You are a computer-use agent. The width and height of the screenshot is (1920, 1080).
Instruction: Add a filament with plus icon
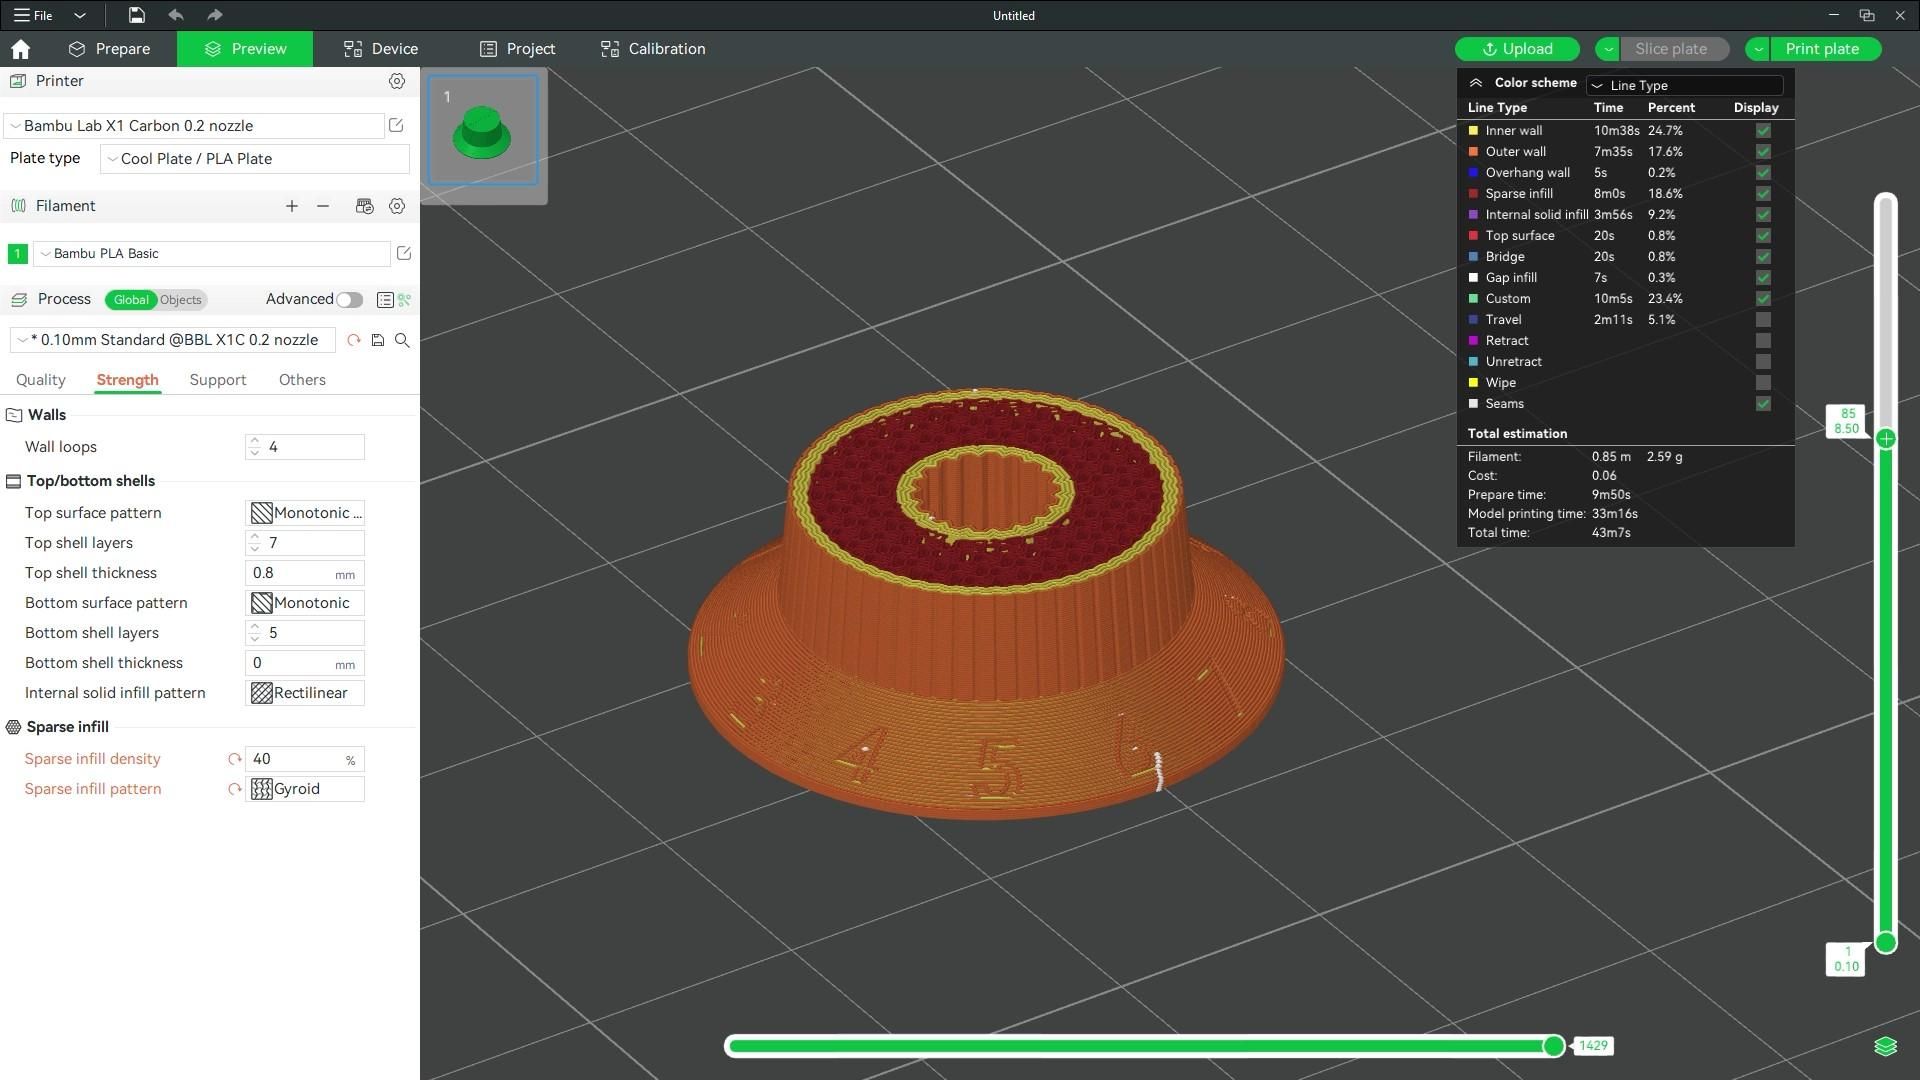pos(291,206)
